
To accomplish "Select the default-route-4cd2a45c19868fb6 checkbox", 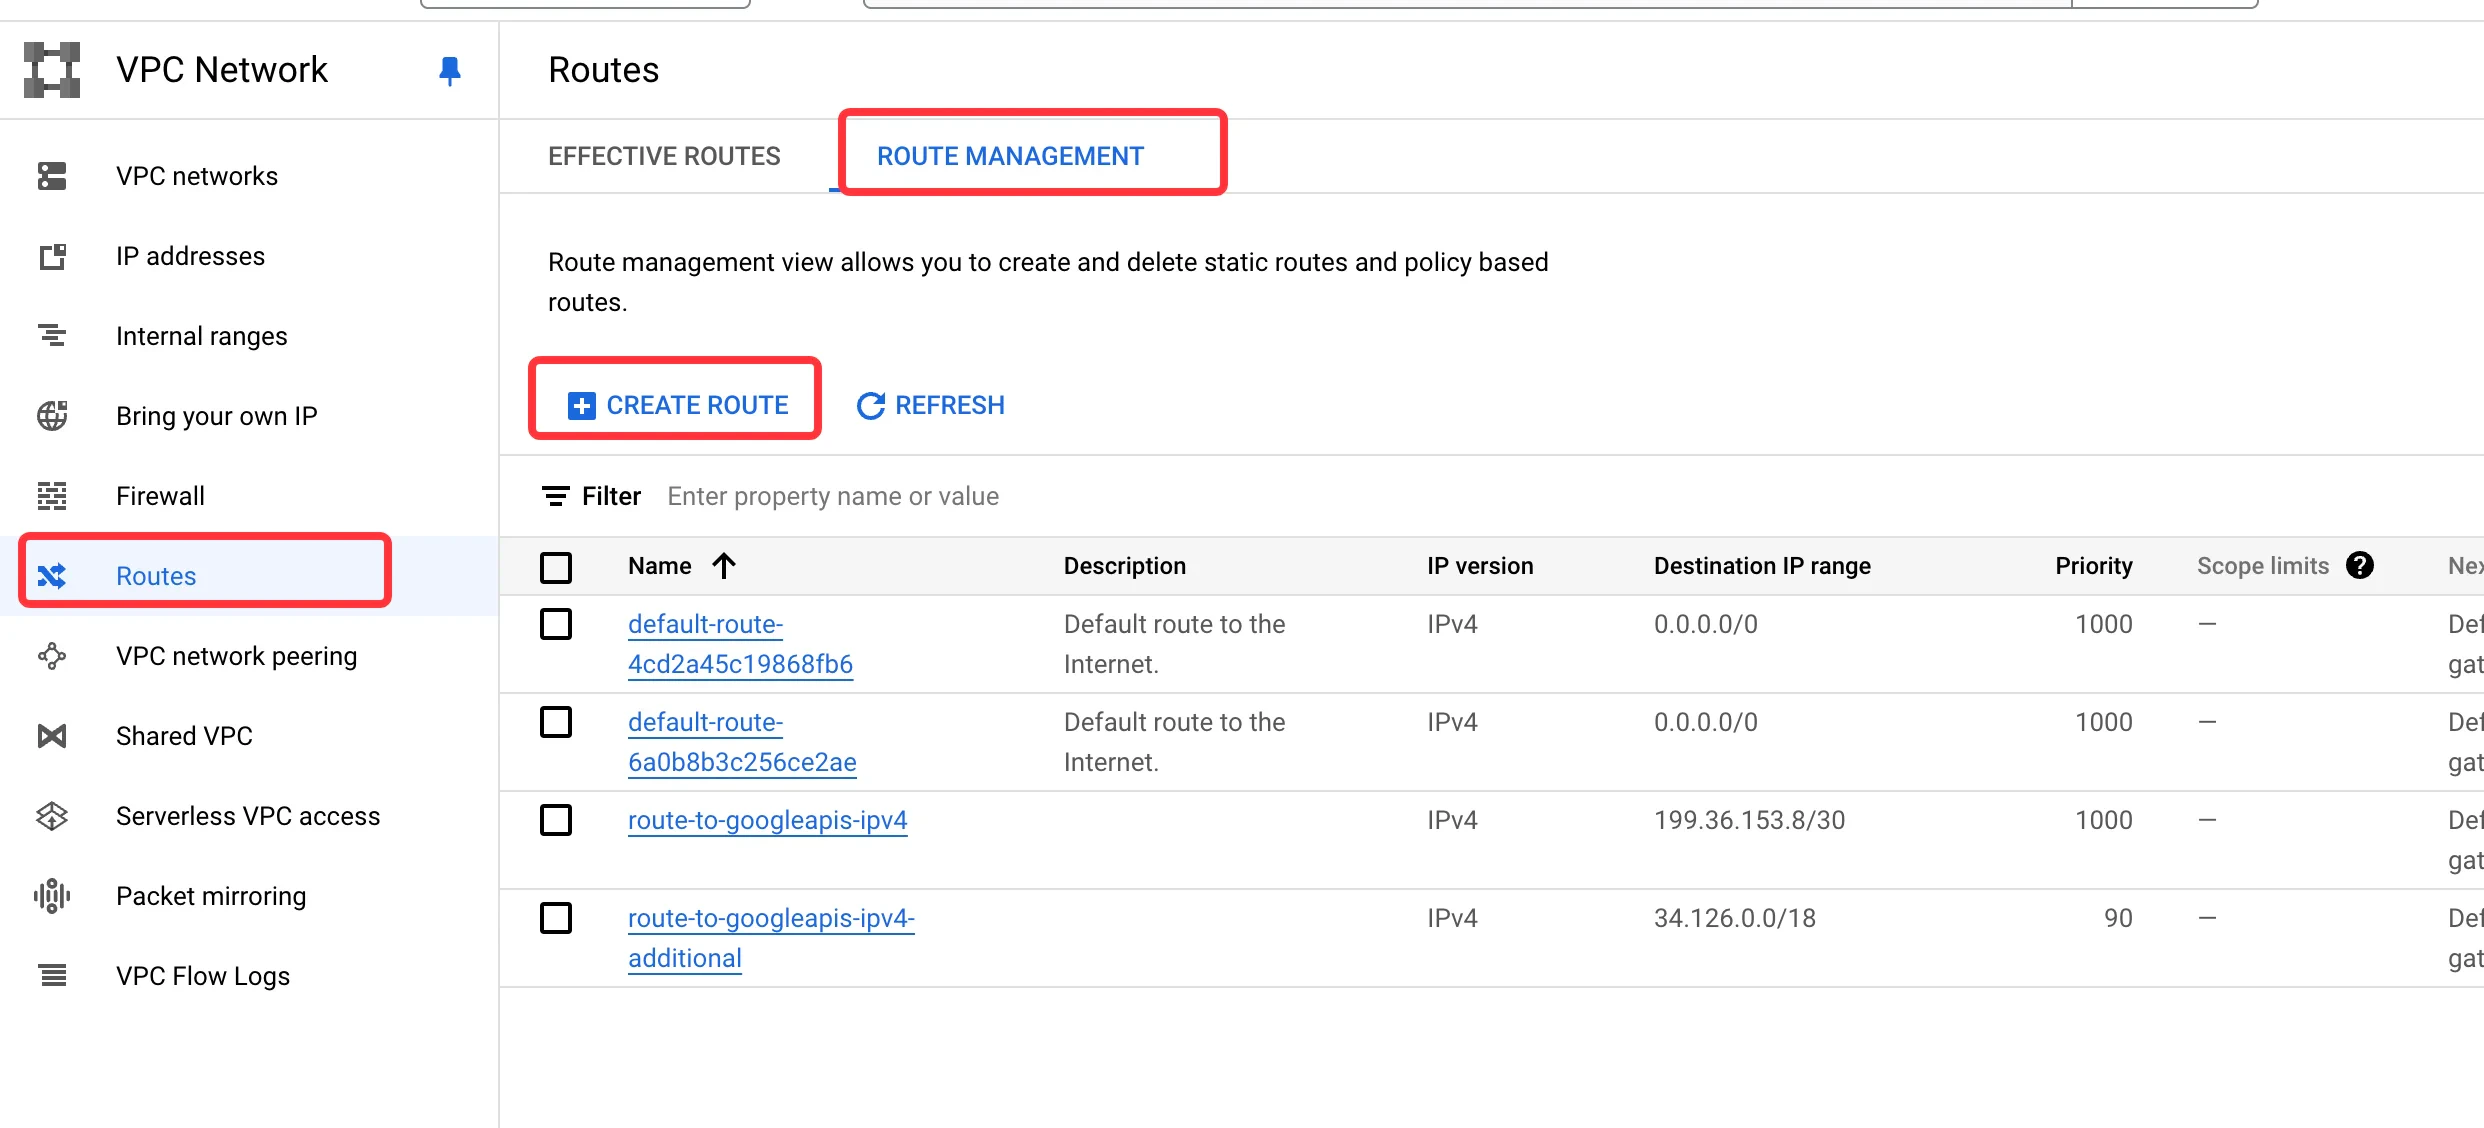I will click(556, 624).
